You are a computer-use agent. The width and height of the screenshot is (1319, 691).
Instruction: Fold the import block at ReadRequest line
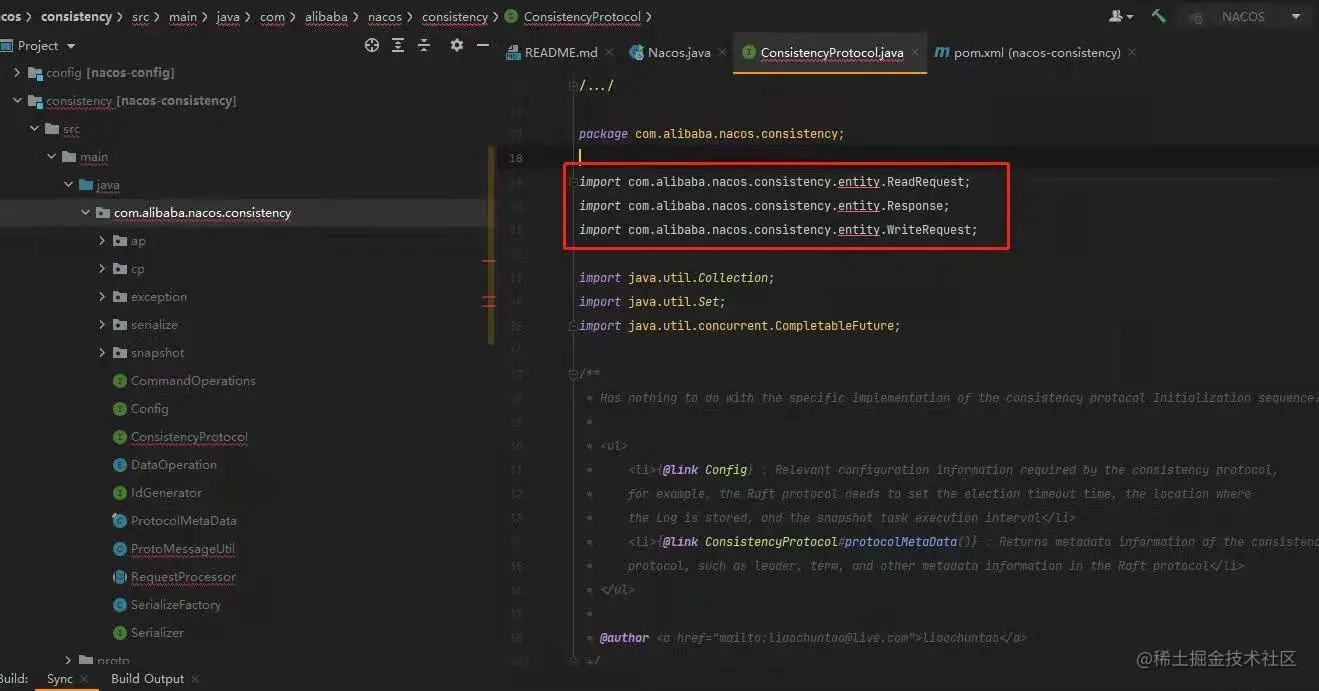[x=574, y=182]
